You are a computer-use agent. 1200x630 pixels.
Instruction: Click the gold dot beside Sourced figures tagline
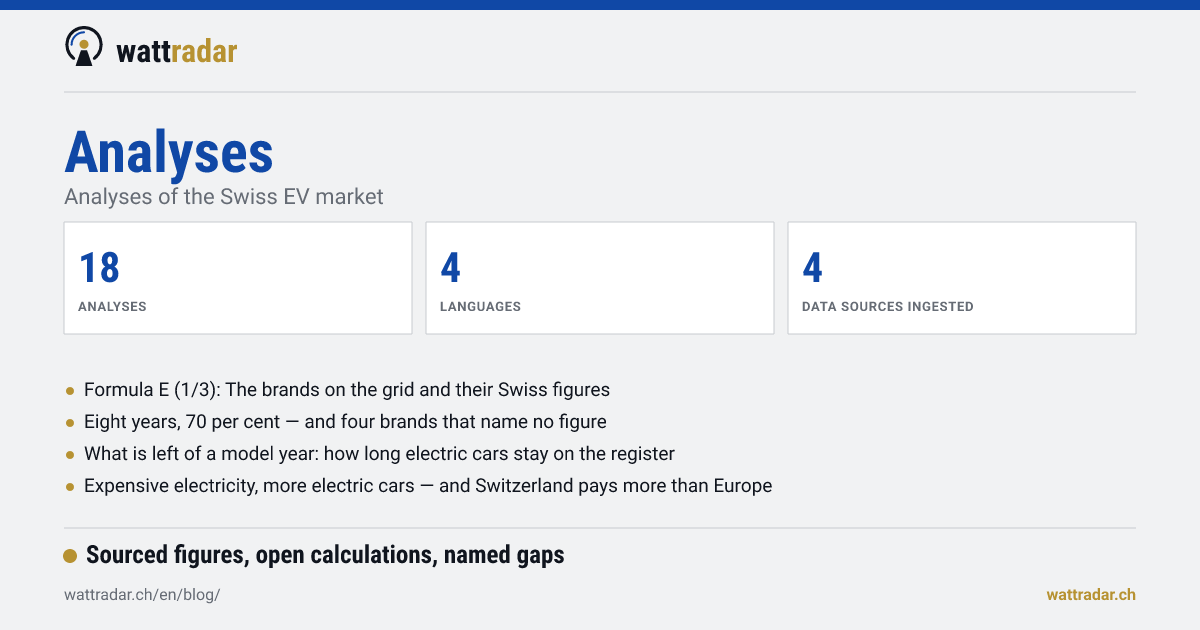click(x=70, y=556)
